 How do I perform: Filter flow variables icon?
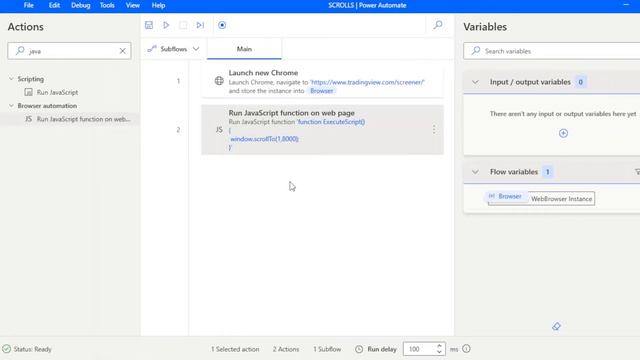[637, 172]
